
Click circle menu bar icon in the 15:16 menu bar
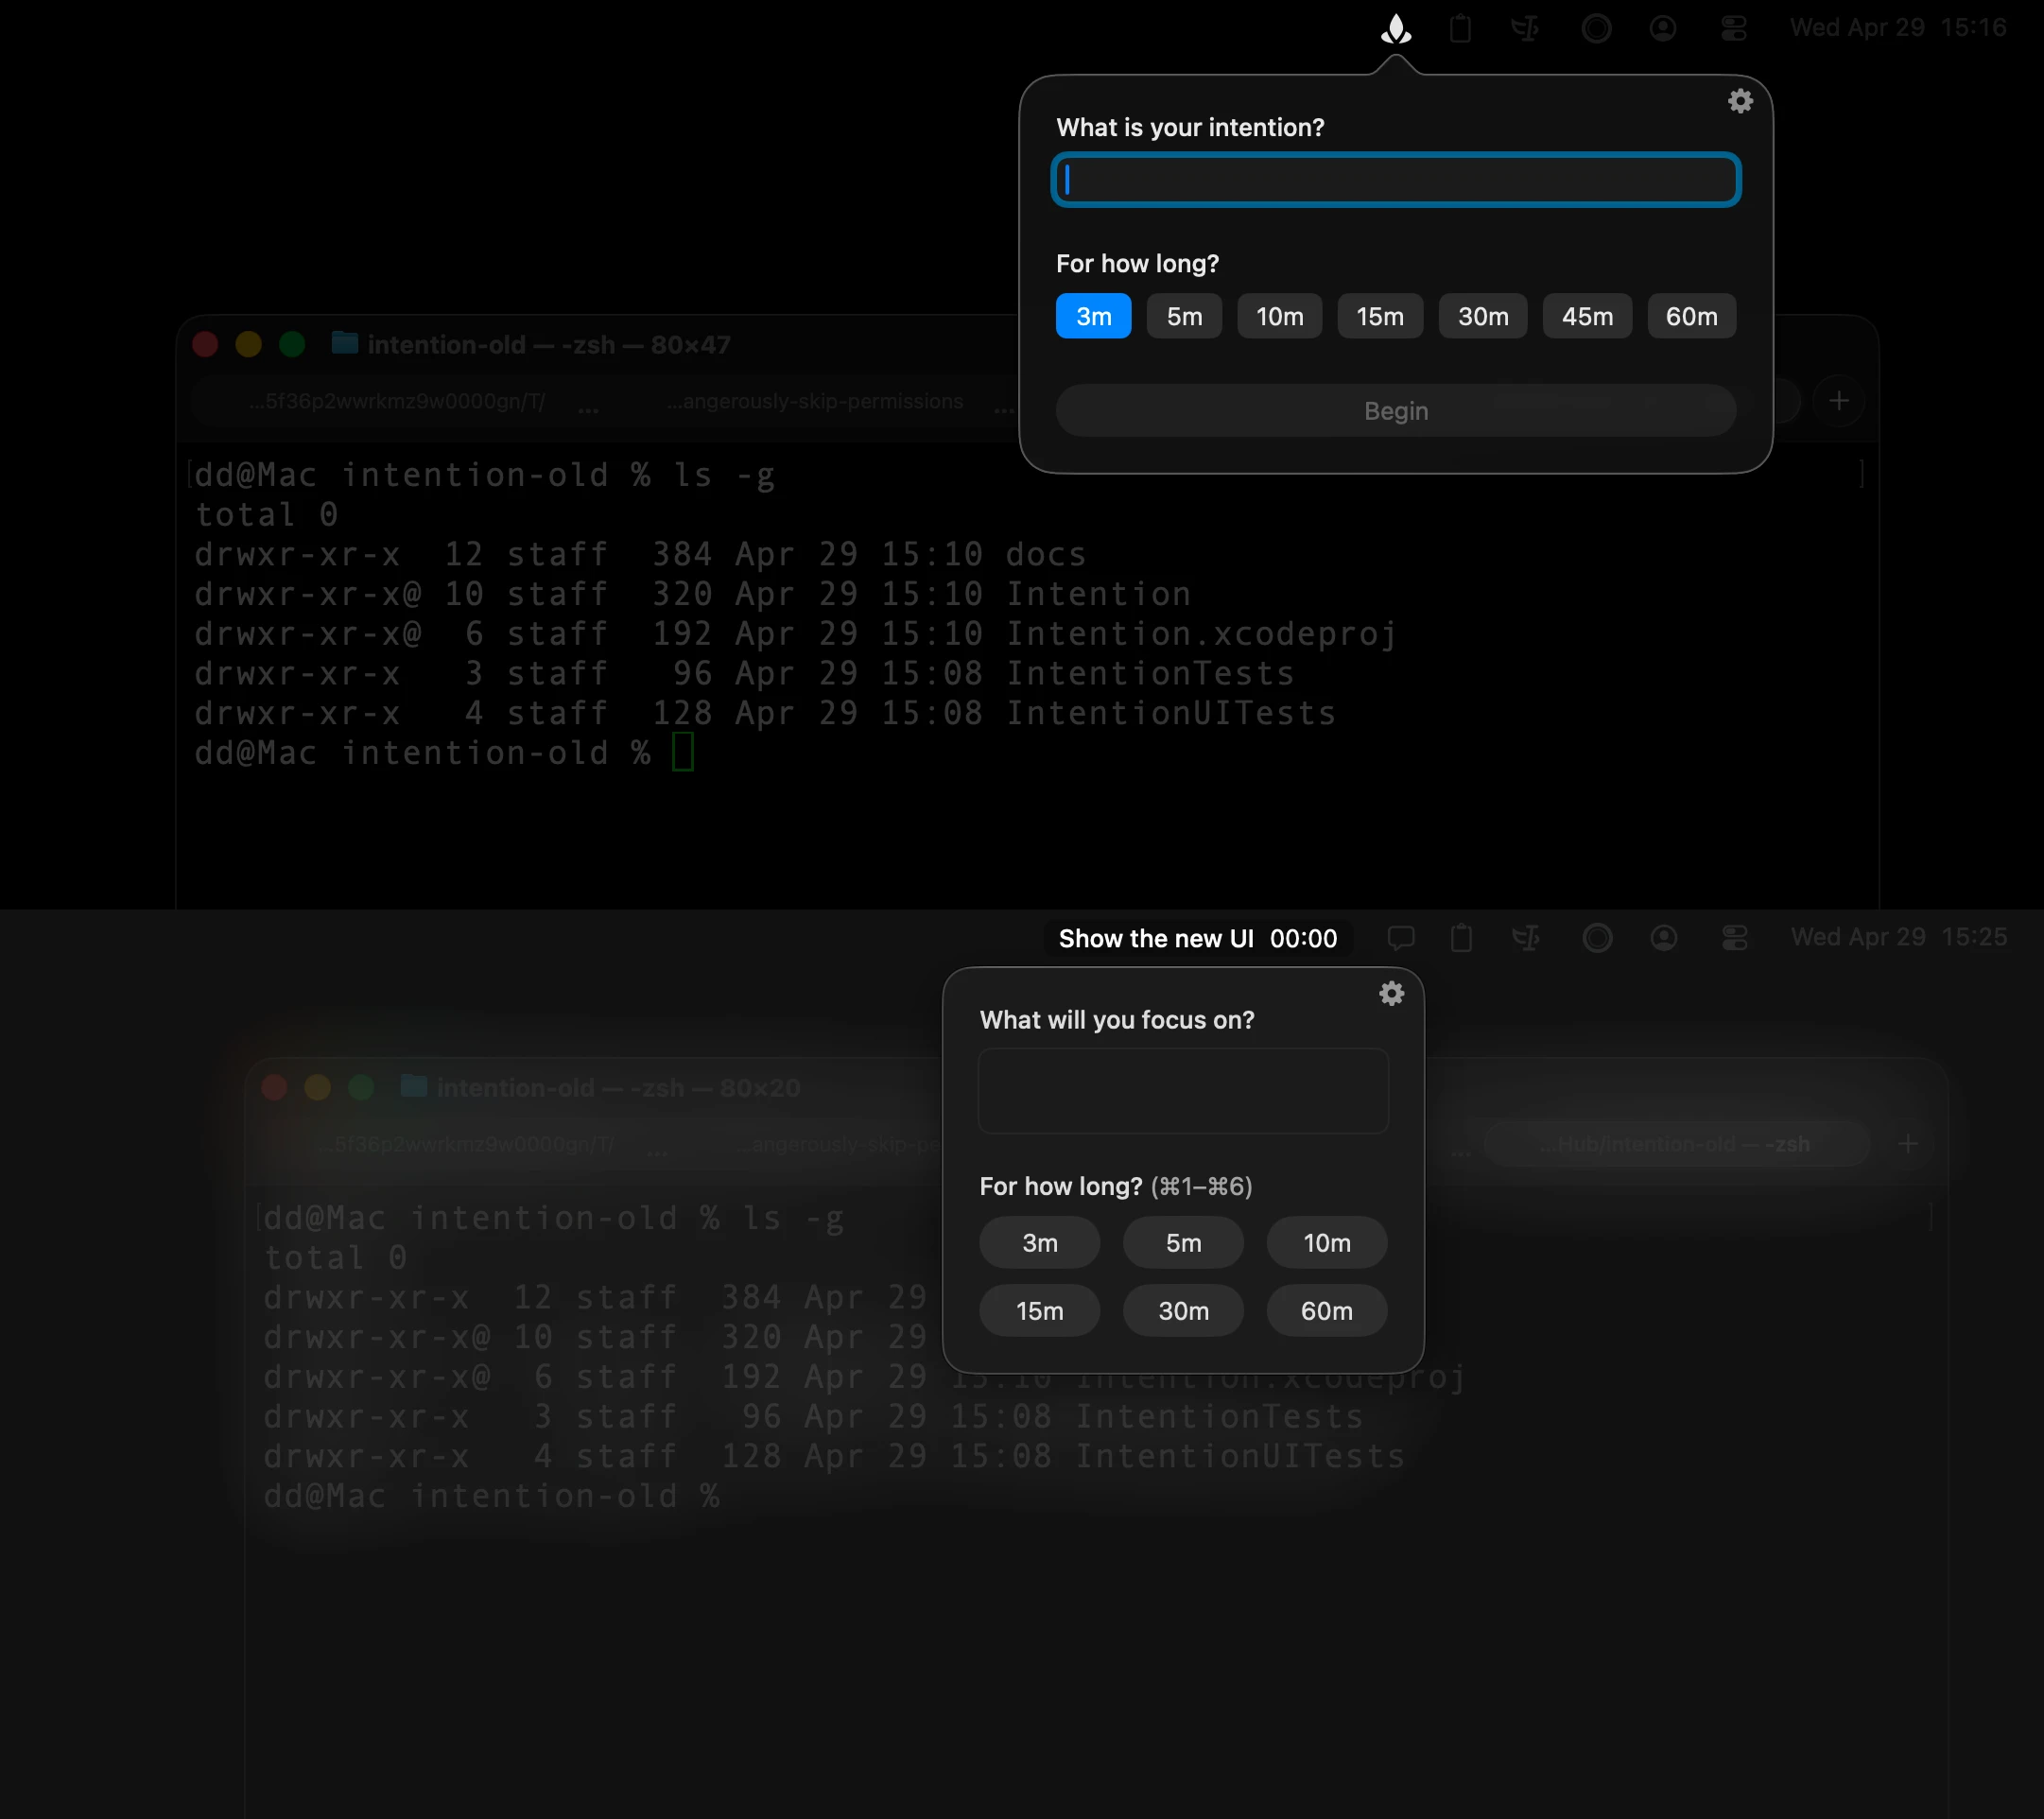[1596, 28]
